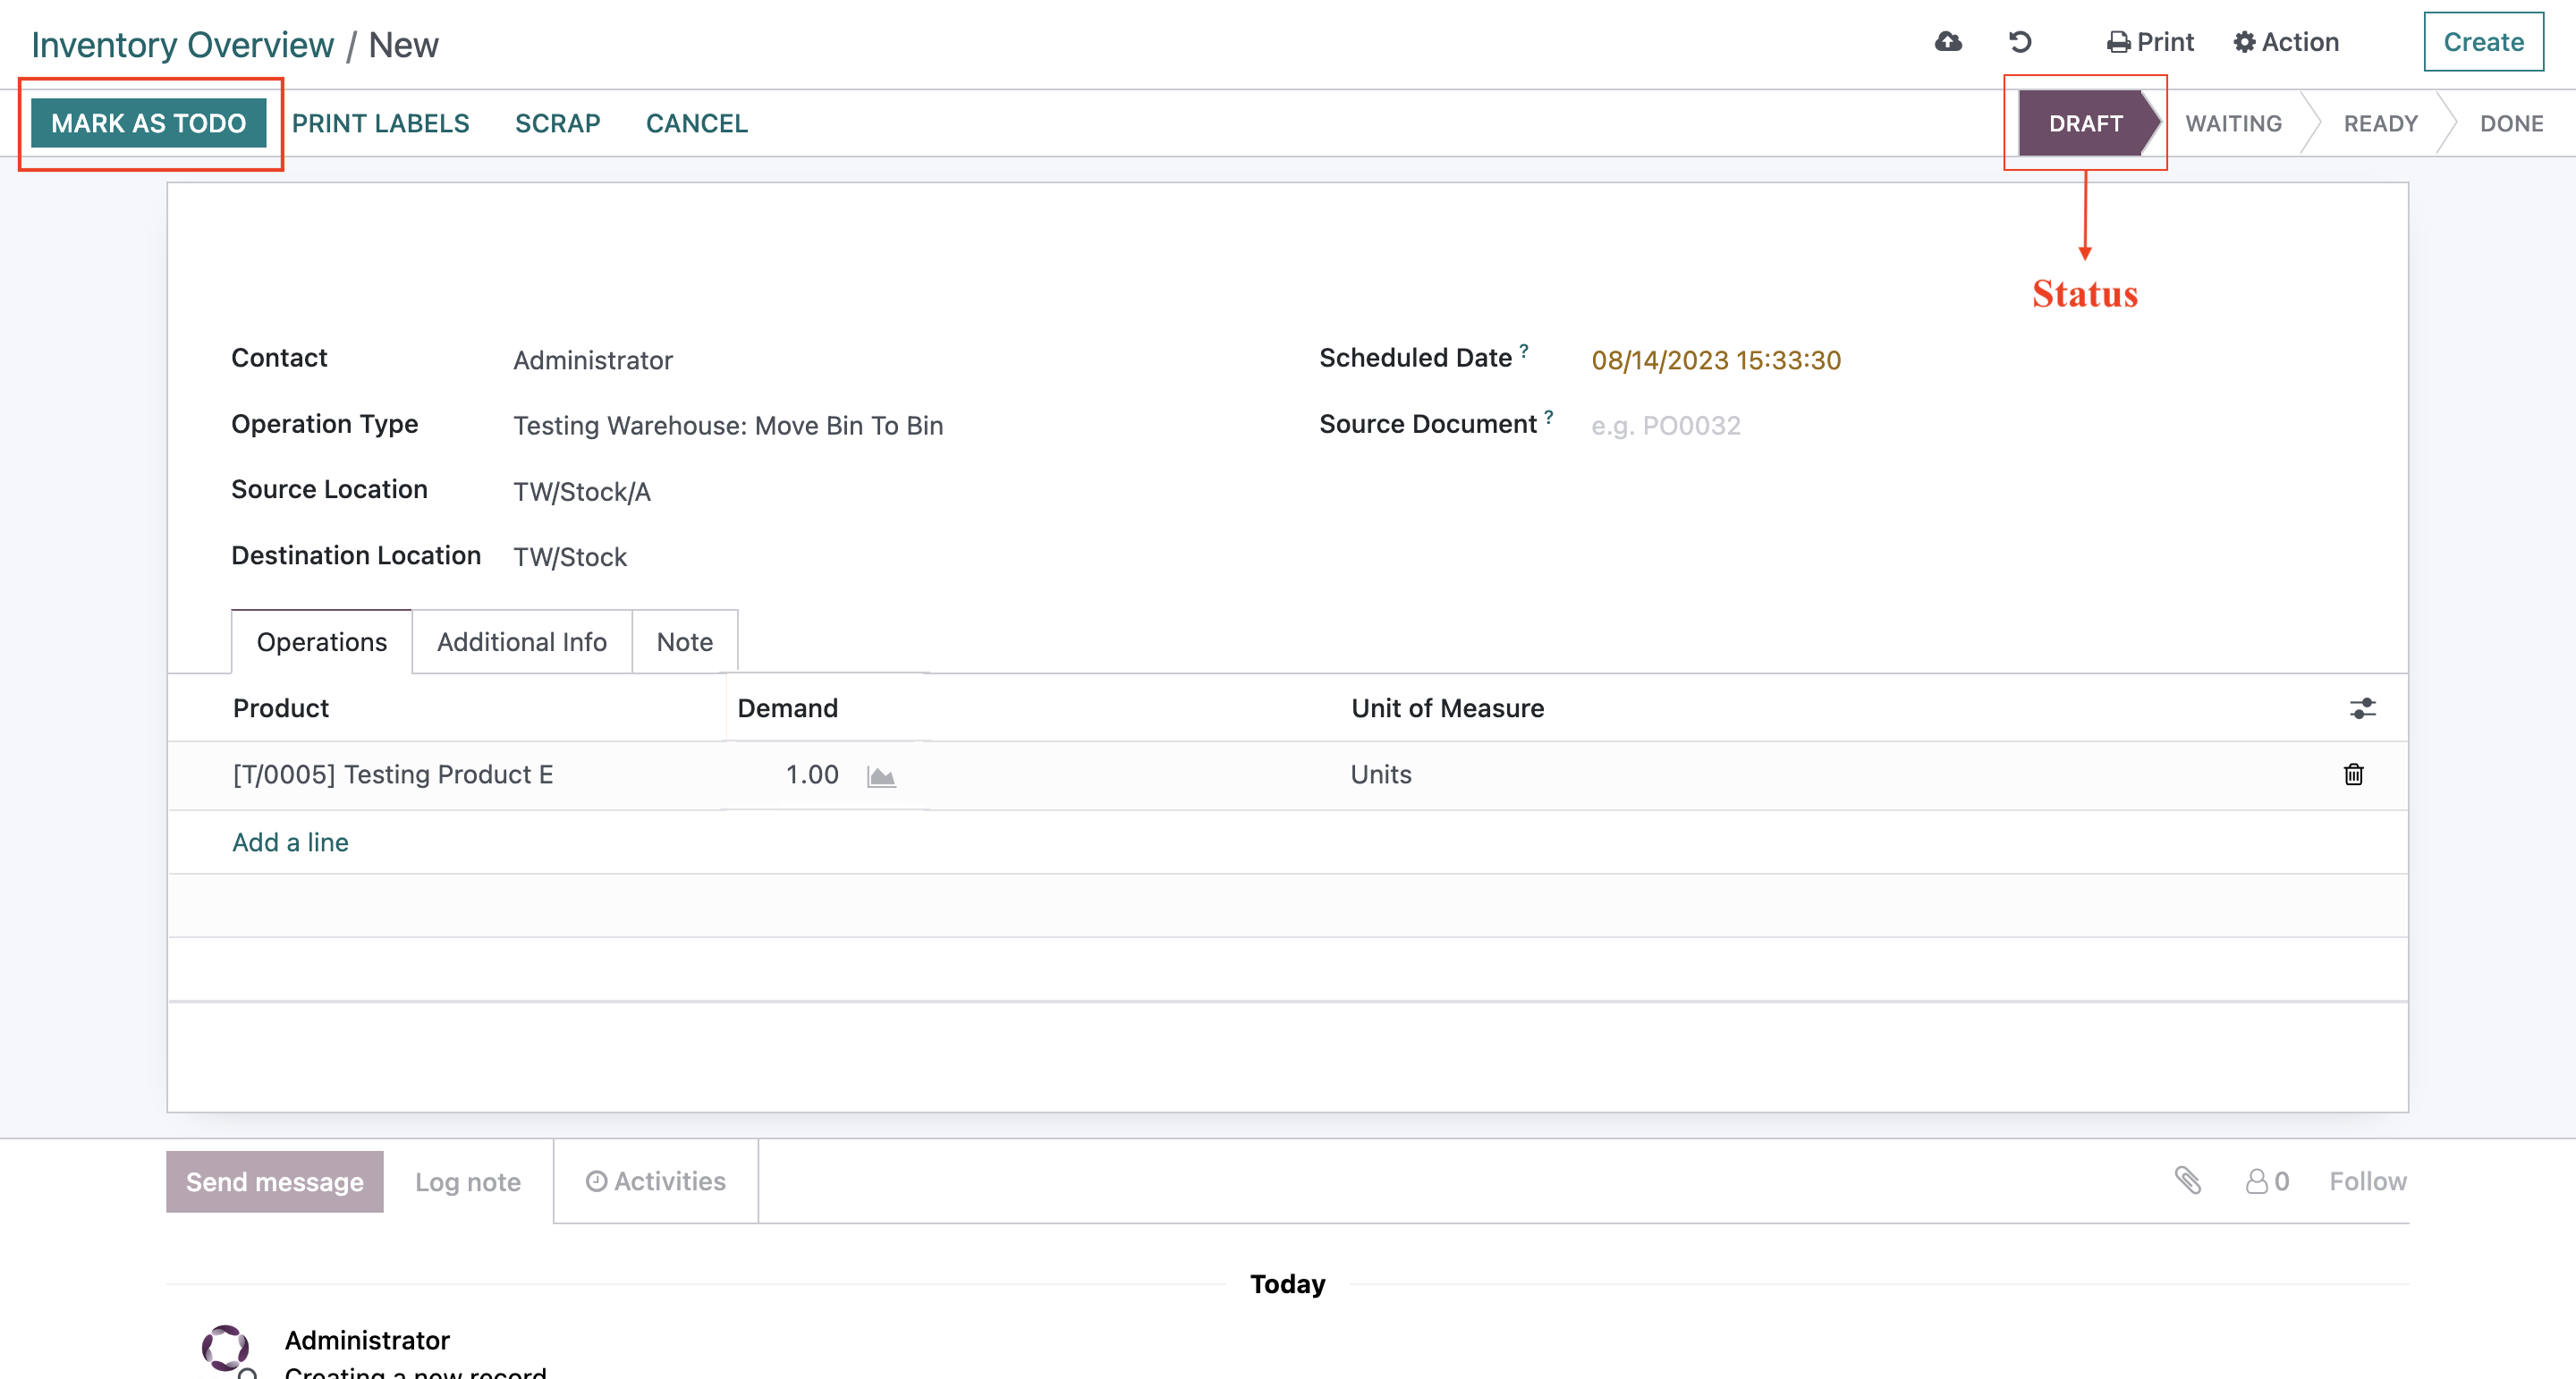The height and width of the screenshot is (1379, 2576).
Task: Sort by the Product column header
Action: (281, 708)
